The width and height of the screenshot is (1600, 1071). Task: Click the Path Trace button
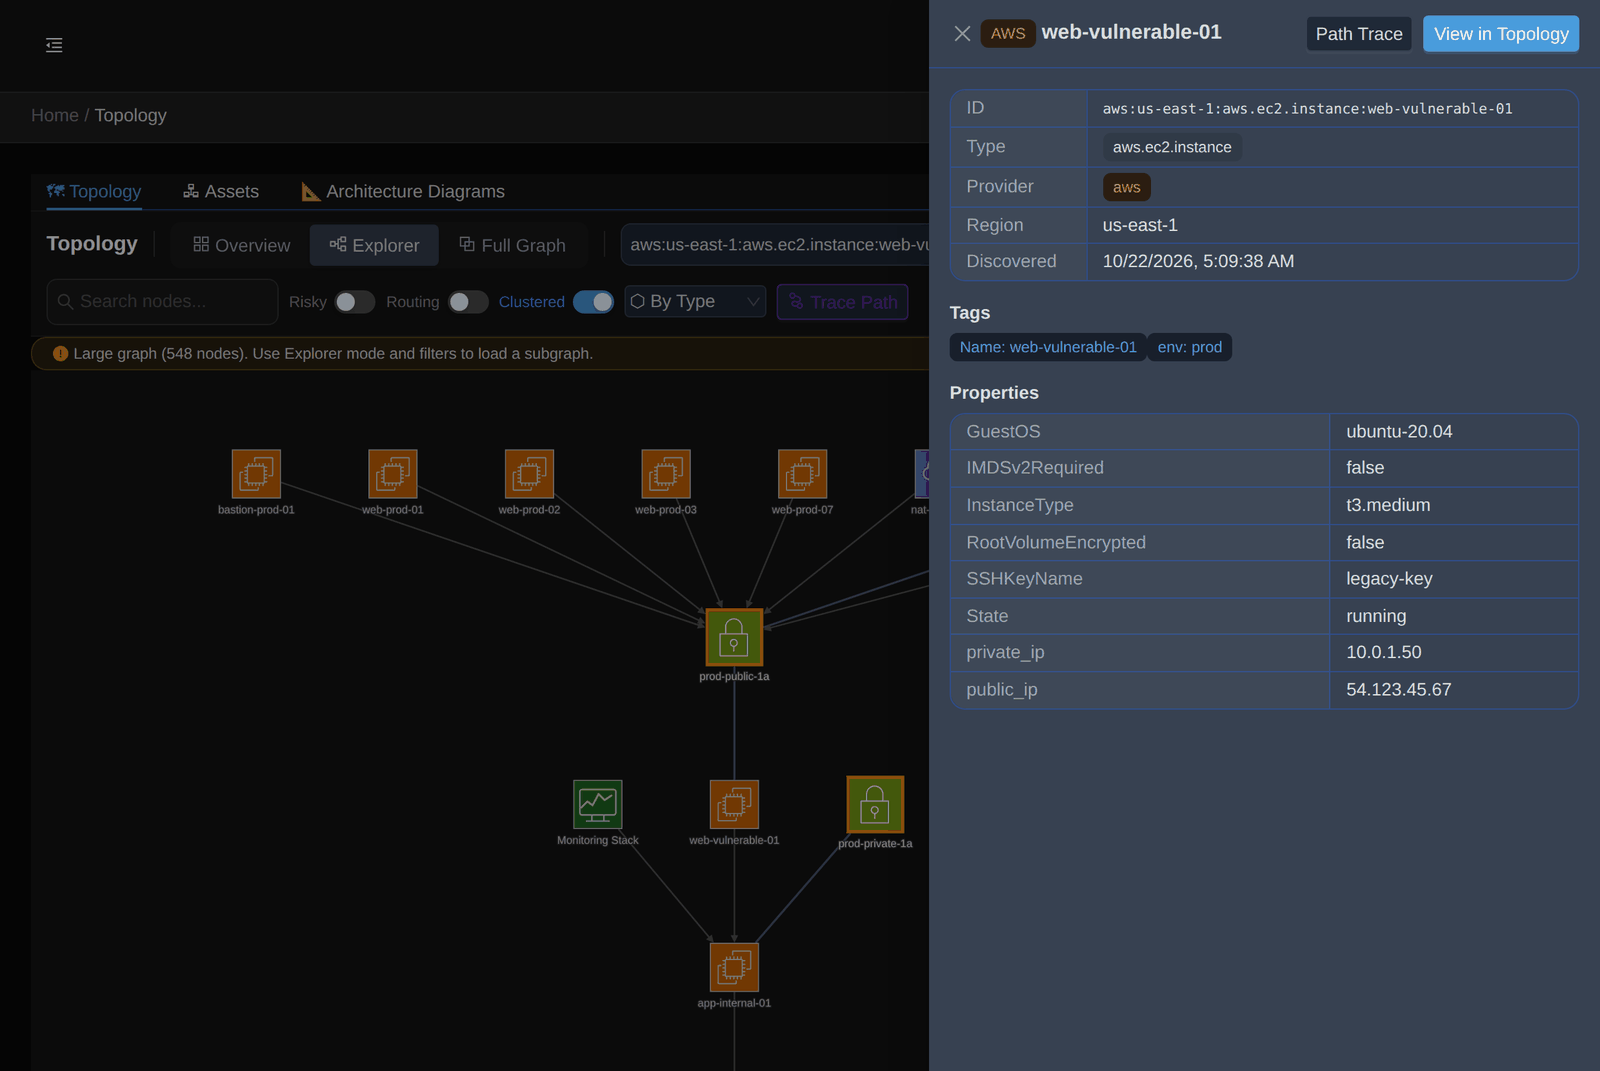point(1359,34)
